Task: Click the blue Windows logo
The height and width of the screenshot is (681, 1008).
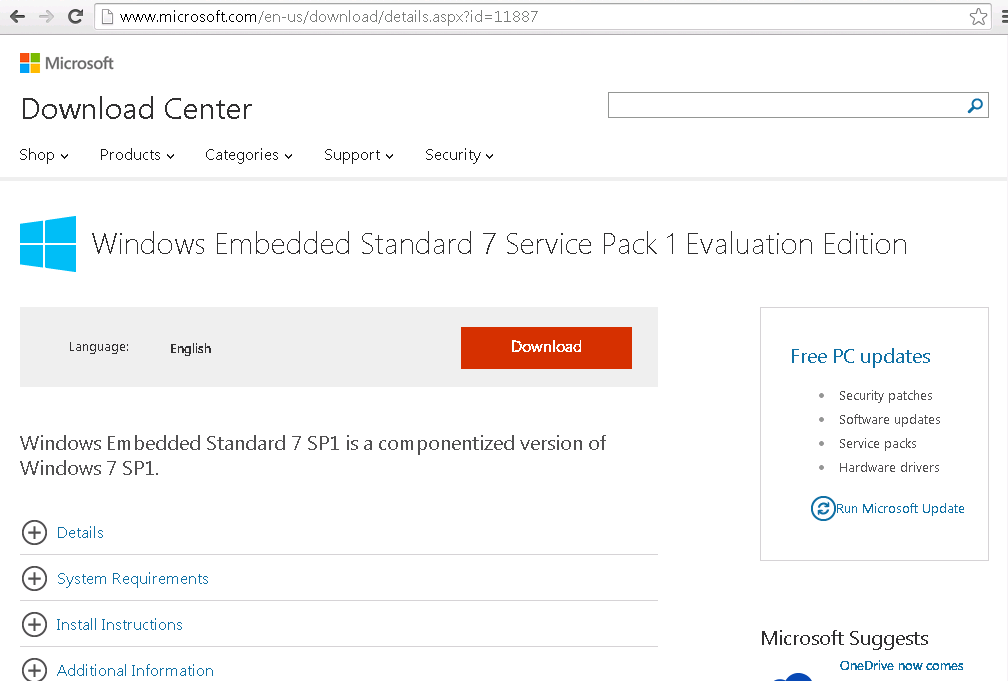Action: point(48,244)
